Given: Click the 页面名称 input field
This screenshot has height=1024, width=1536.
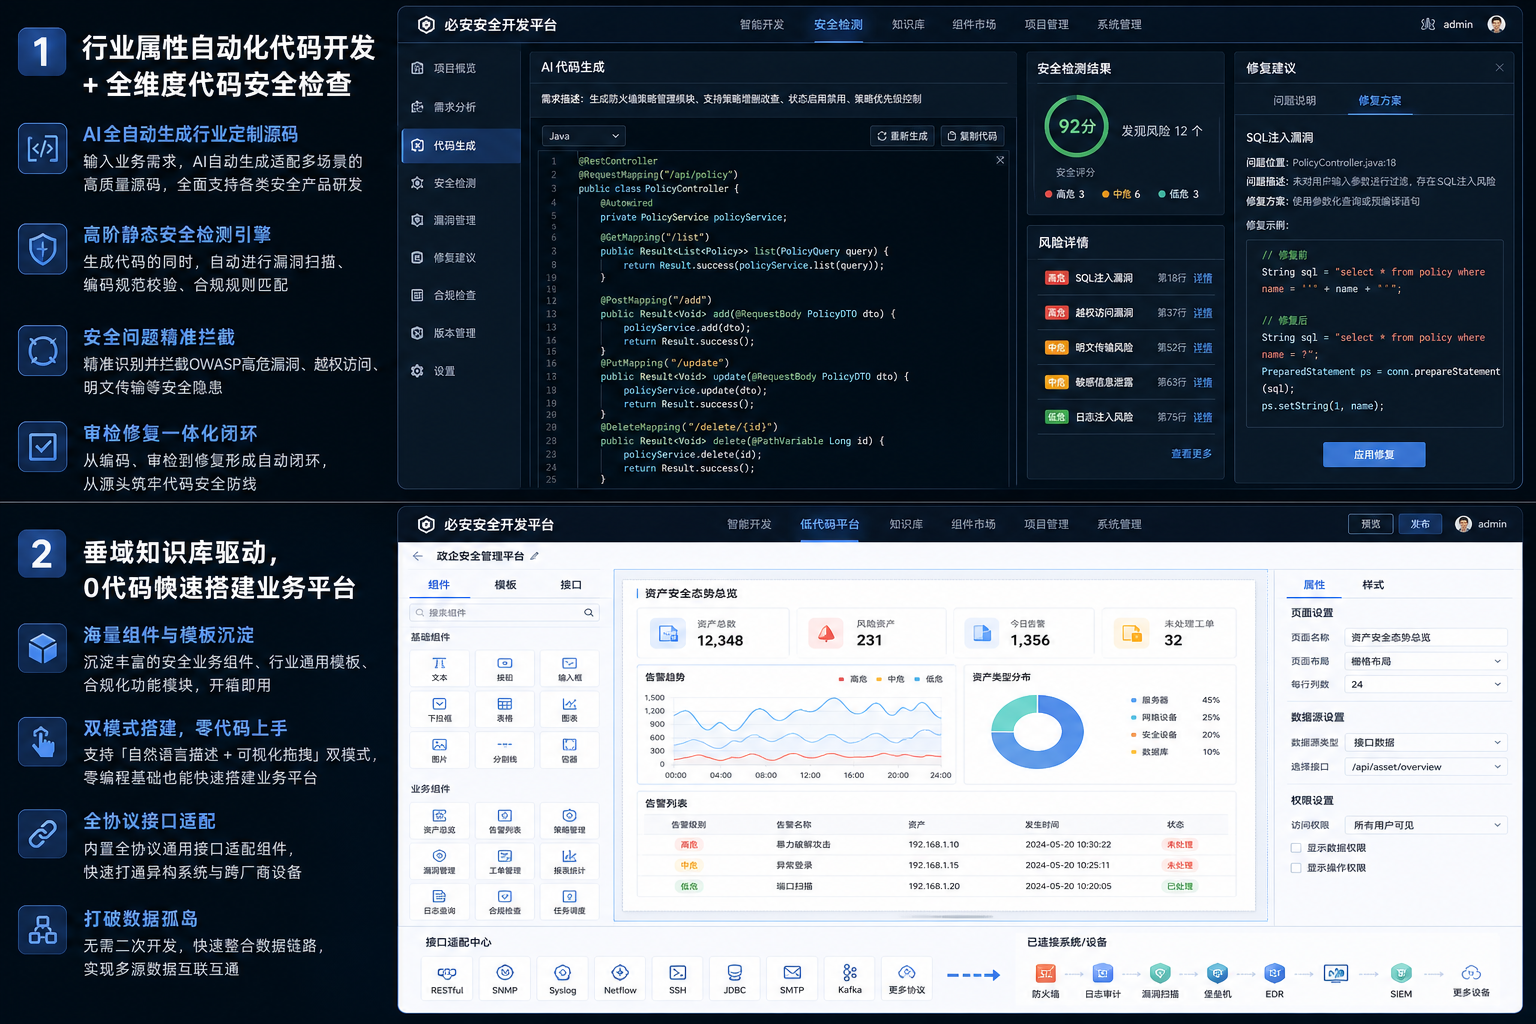Looking at the screenshot, I should coord(1426,637).
